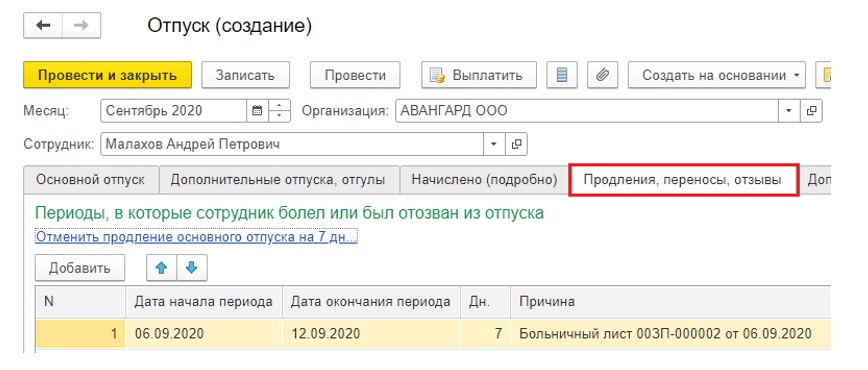Select the Больничный лист 00ЗП-000002 cell
Image resolution: width=868 pixels, height=370 pixels.
pyautogui.click(x=671, y=334)
